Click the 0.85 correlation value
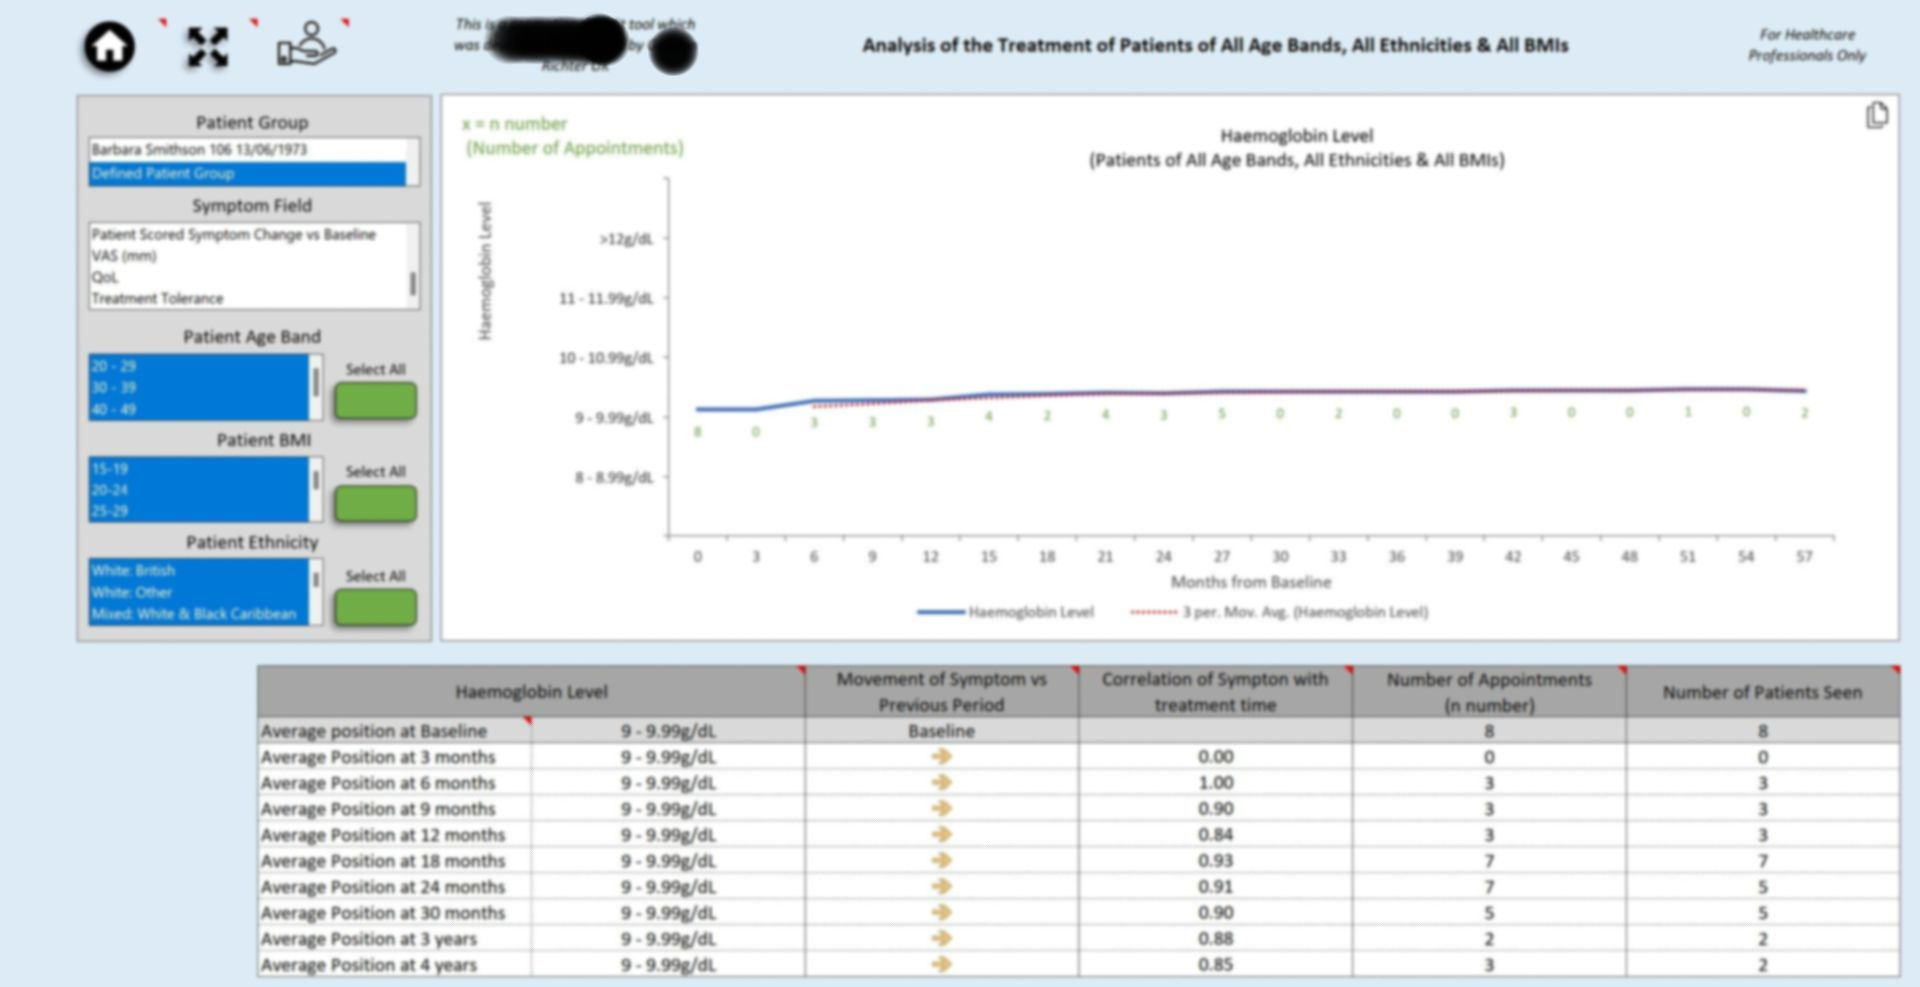Image resolution: width=1920 pixels, height=987 pixels. click(1215, 965)
